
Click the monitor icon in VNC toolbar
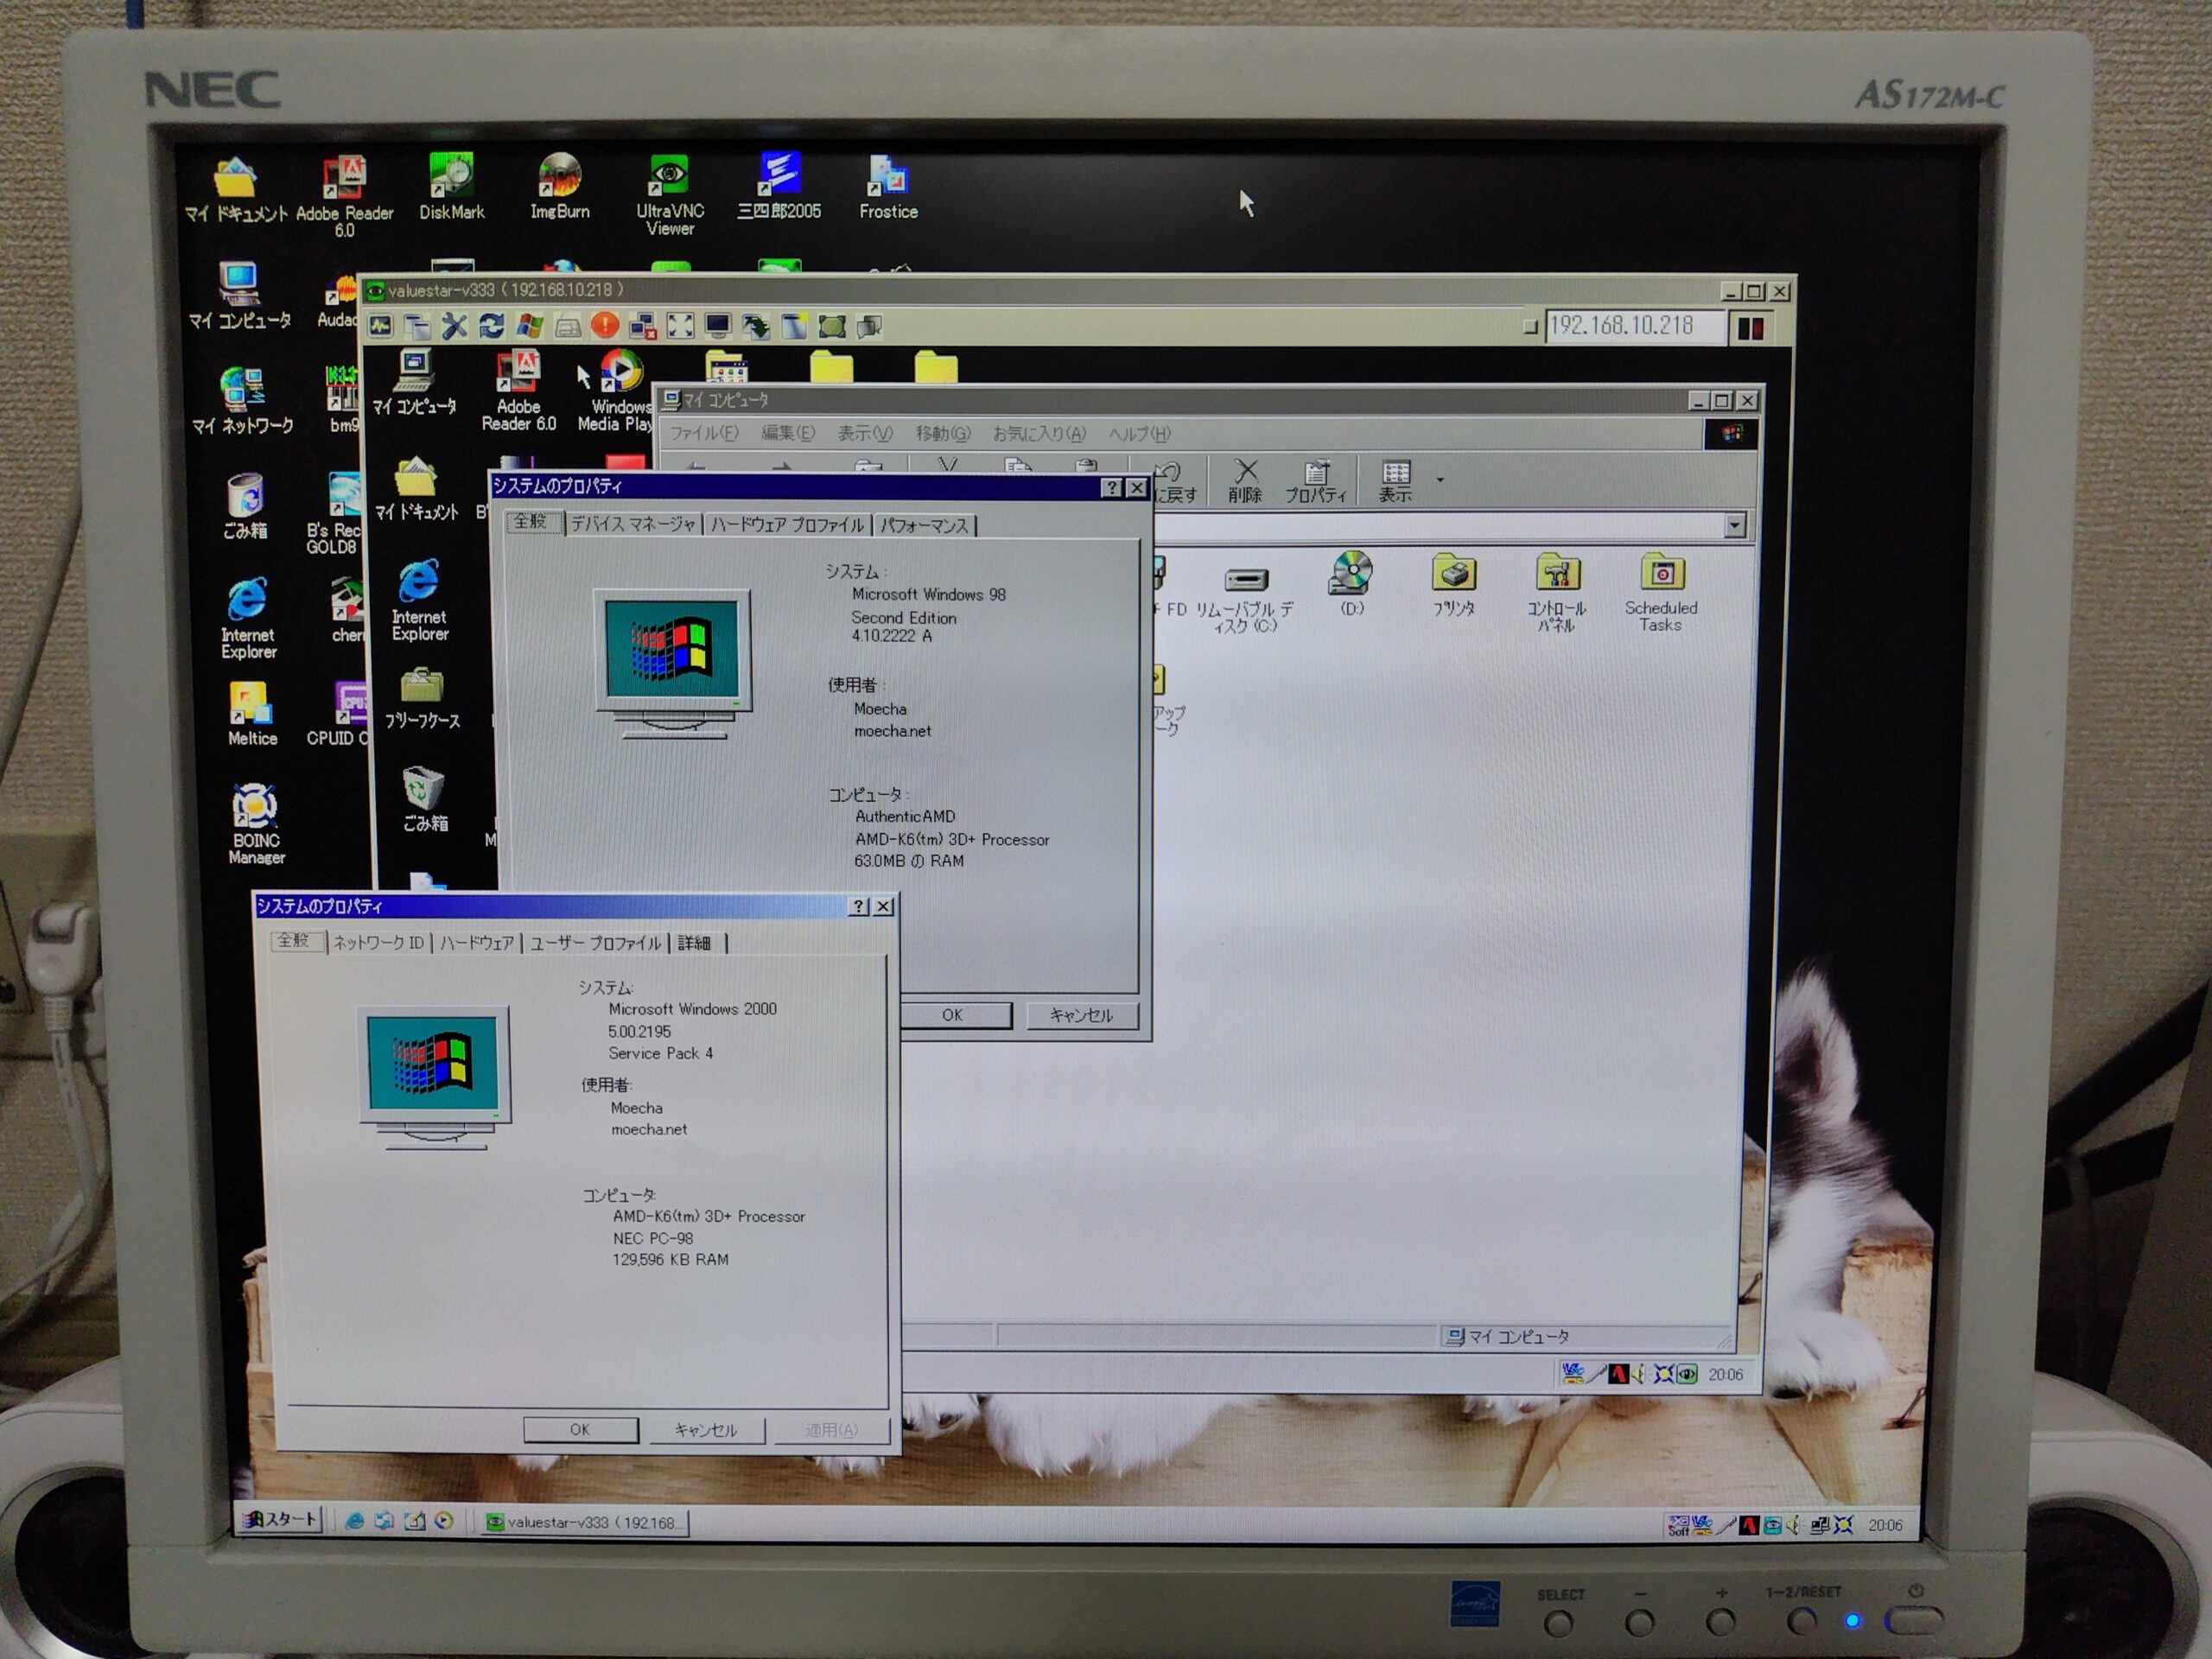coord(717,326)
